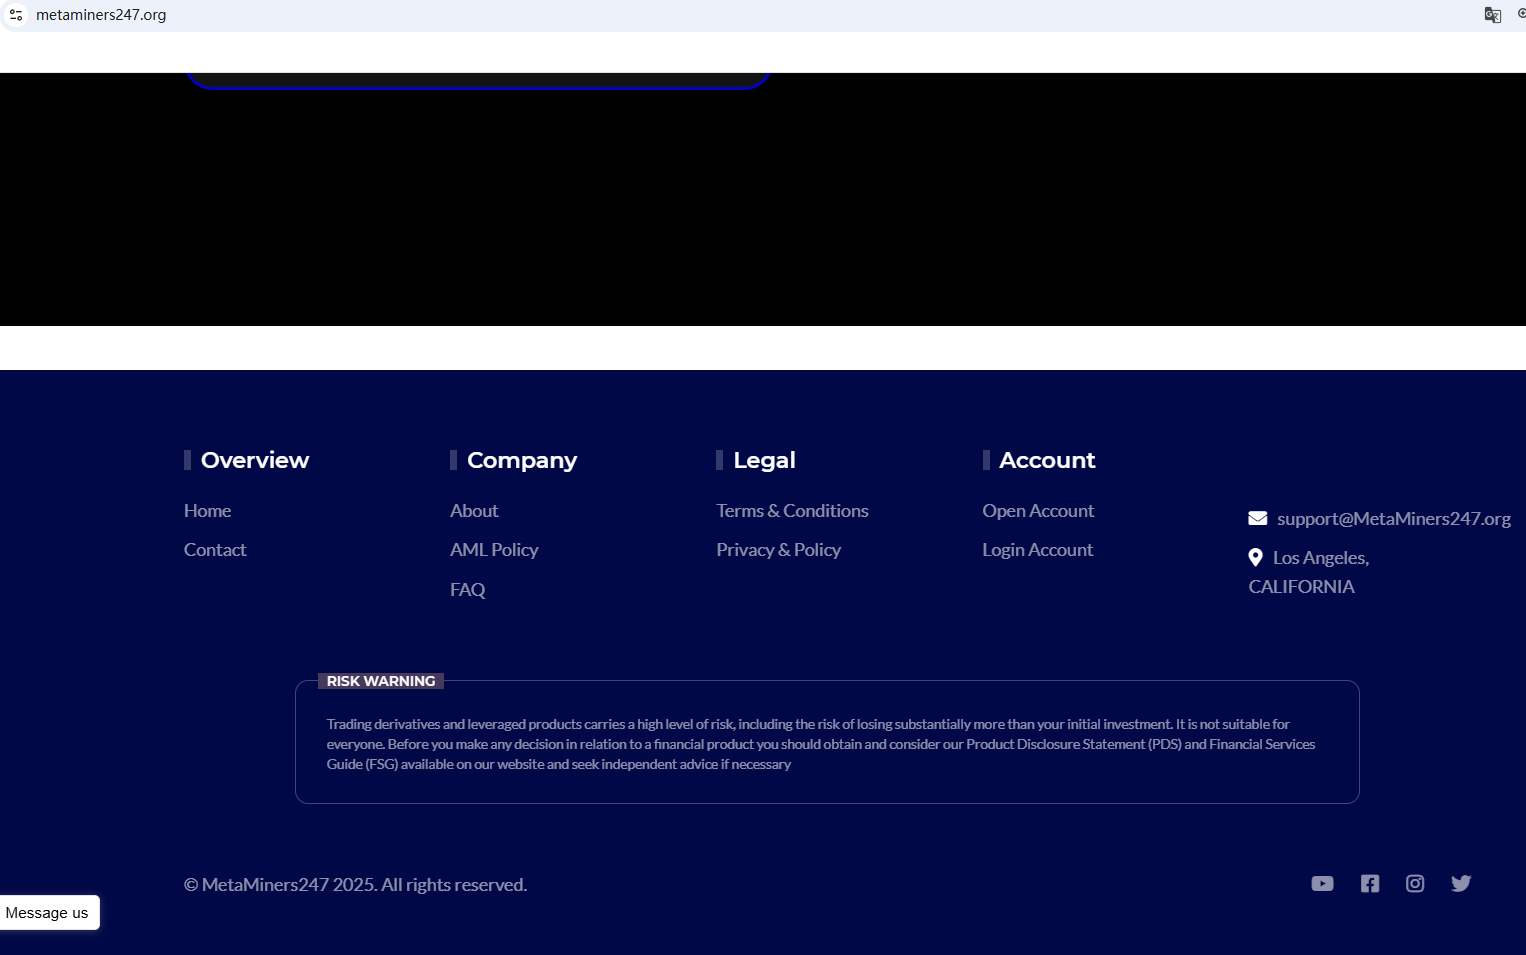
Task: Click the Overview footer heading
Action: [255, 460]
